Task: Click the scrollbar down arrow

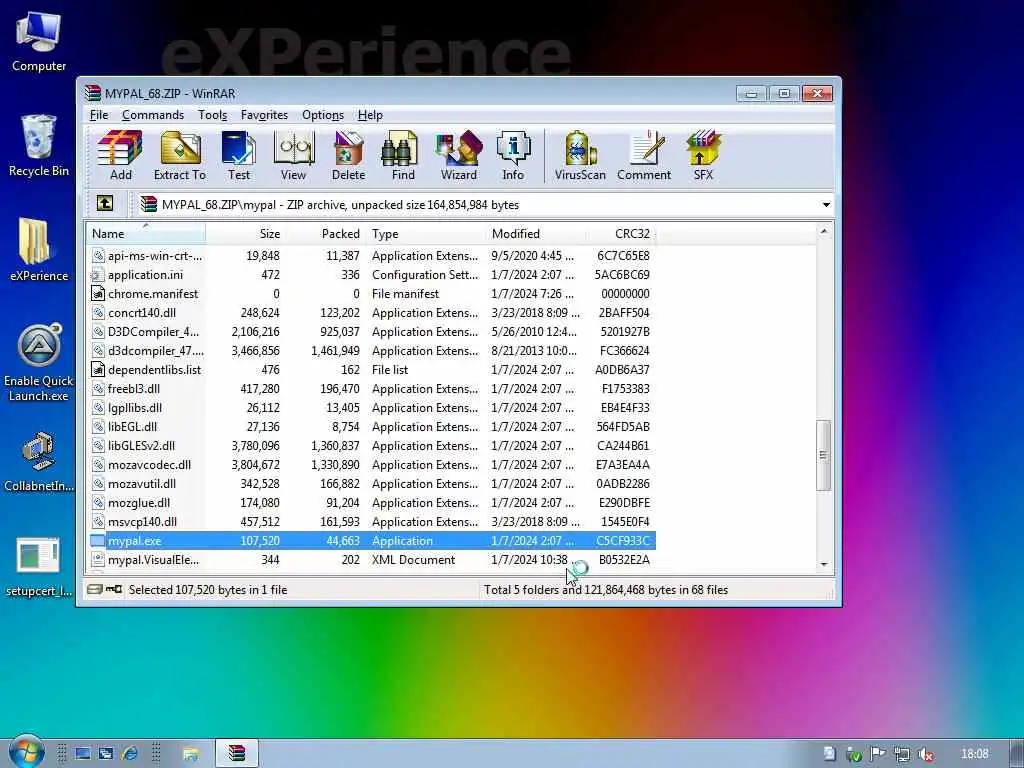Action: [x=824, y=564]
